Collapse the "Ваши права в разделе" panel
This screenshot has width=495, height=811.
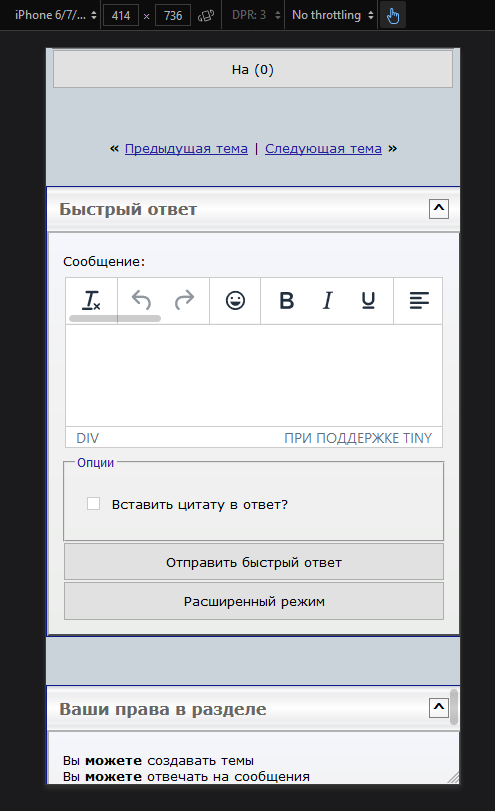[439, 708]
